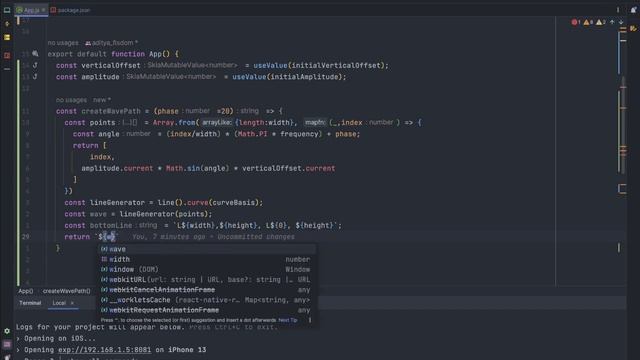Open exp://192.168.1.5:8081 link in terminal

[x=104, y=350]
